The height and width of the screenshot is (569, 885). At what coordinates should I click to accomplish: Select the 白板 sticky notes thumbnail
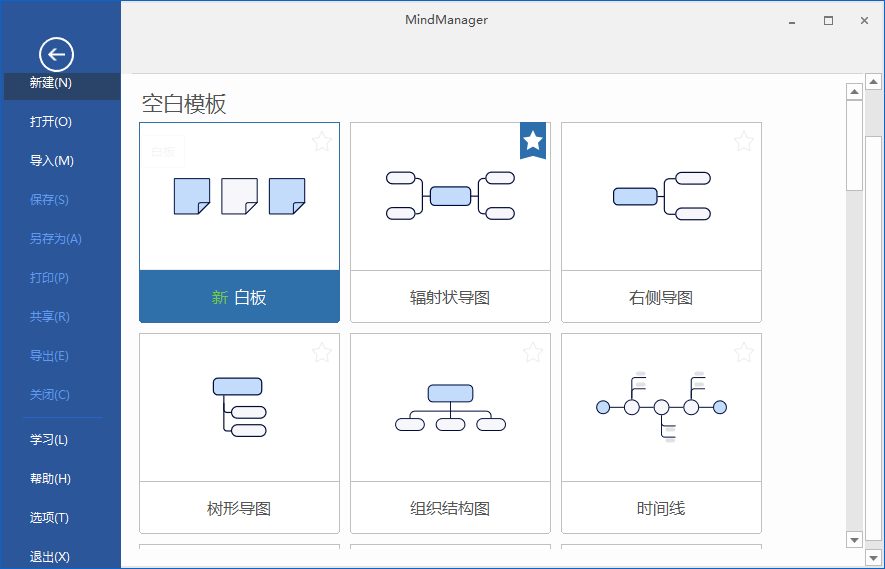click(239, 196)
